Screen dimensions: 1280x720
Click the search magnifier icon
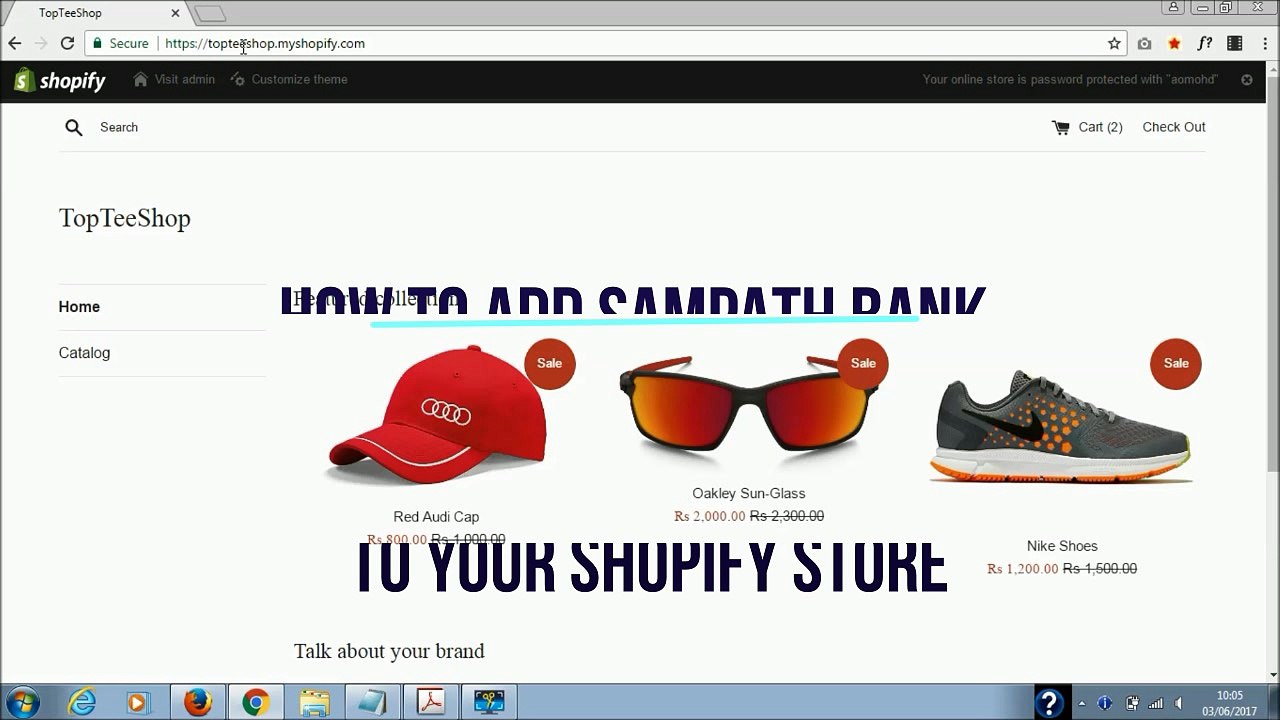coord(74,127)
